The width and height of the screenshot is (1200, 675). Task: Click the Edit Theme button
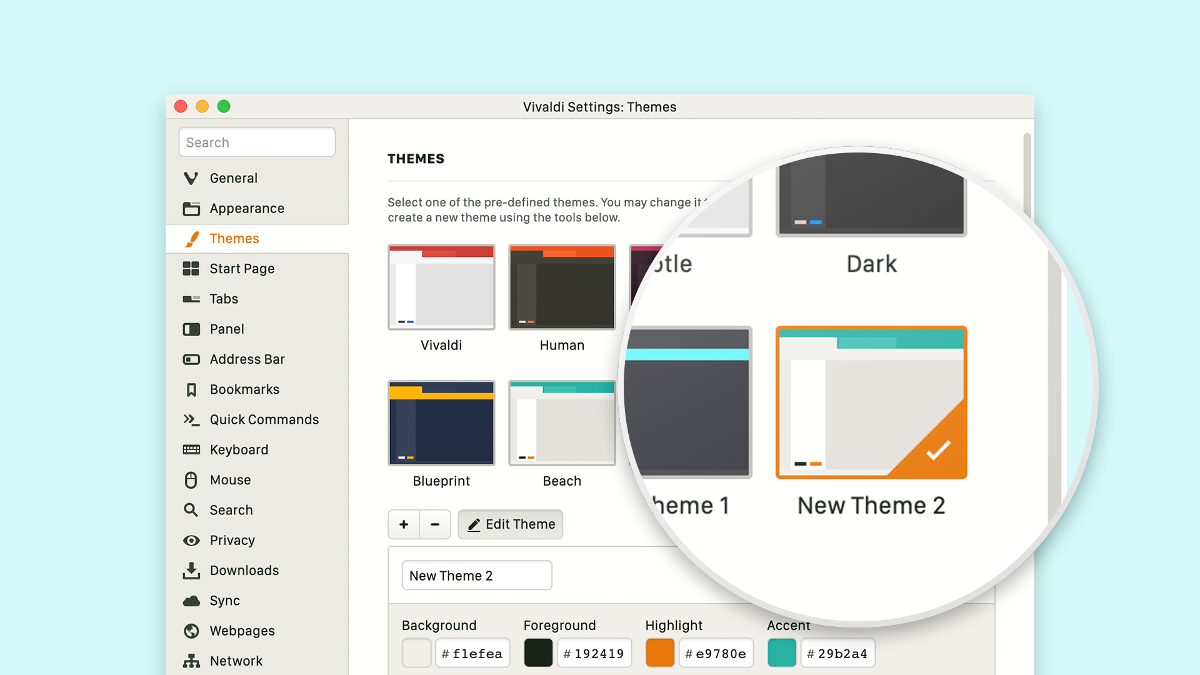(x=510, y=524)
